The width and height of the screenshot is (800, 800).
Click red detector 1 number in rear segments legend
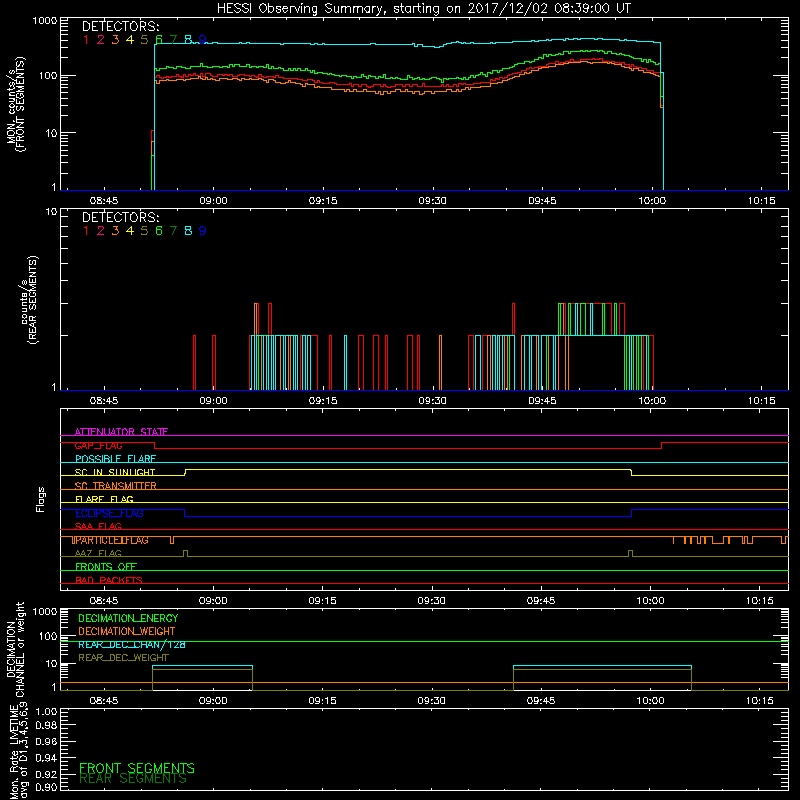(86, 231)
